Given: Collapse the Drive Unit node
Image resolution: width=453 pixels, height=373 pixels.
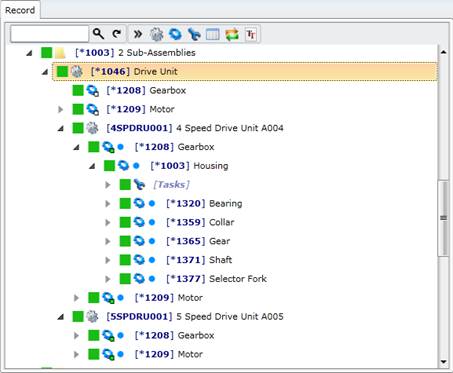Looking at the screenshot, I should (45, 72).
